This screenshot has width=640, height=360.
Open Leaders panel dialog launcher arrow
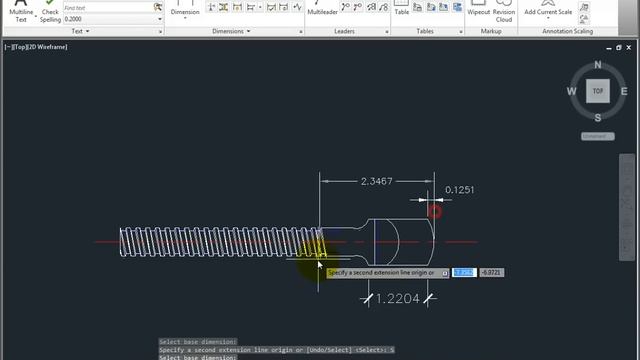(387, 31)
